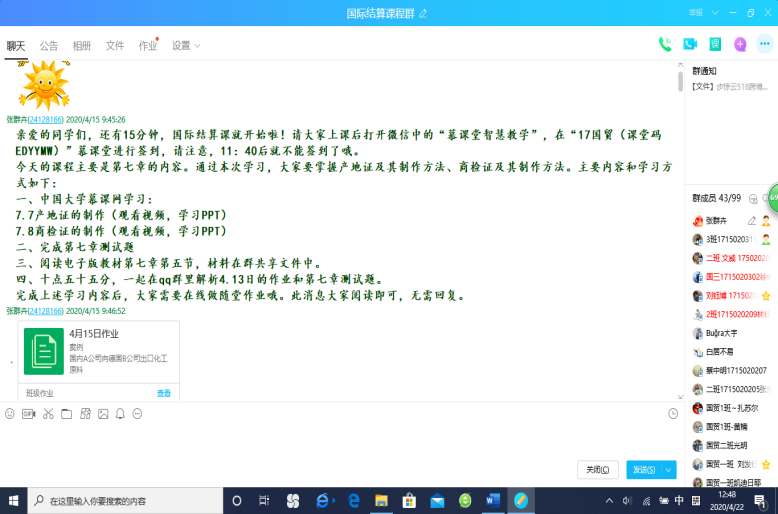Open the screenshot scissors tool
This screenshot has width=778, height=514.
(x=47, y=413)
